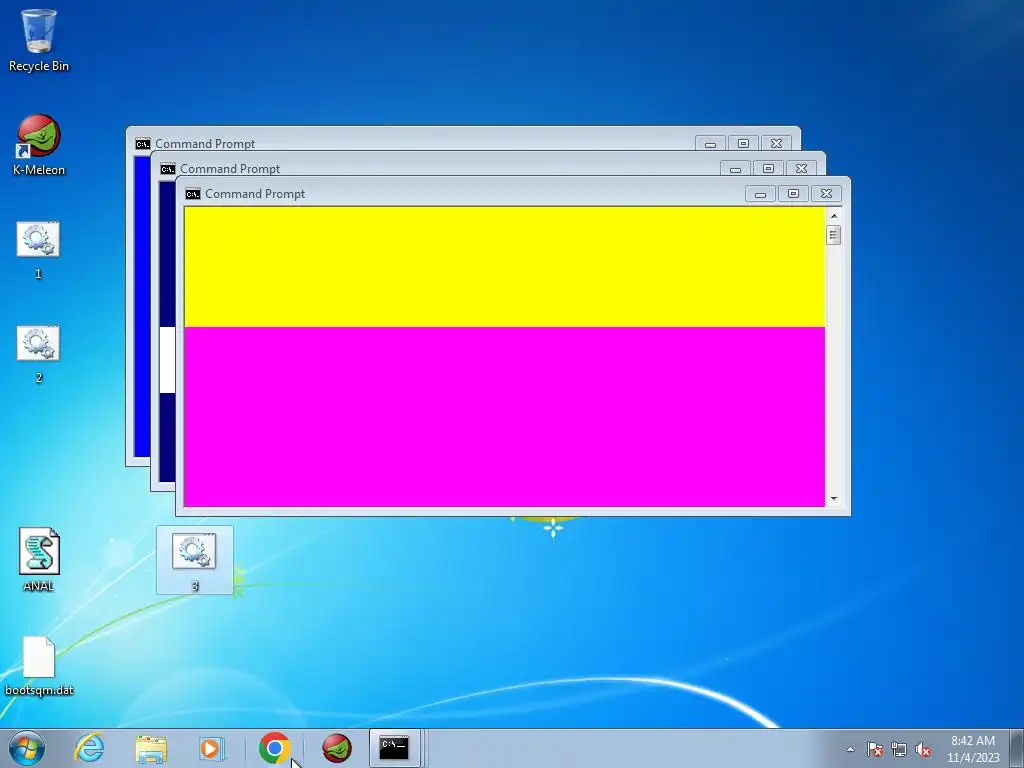Screen dimensions: 1024x768
Task: Select batch file icon named 1
Action: click(38, 249)
